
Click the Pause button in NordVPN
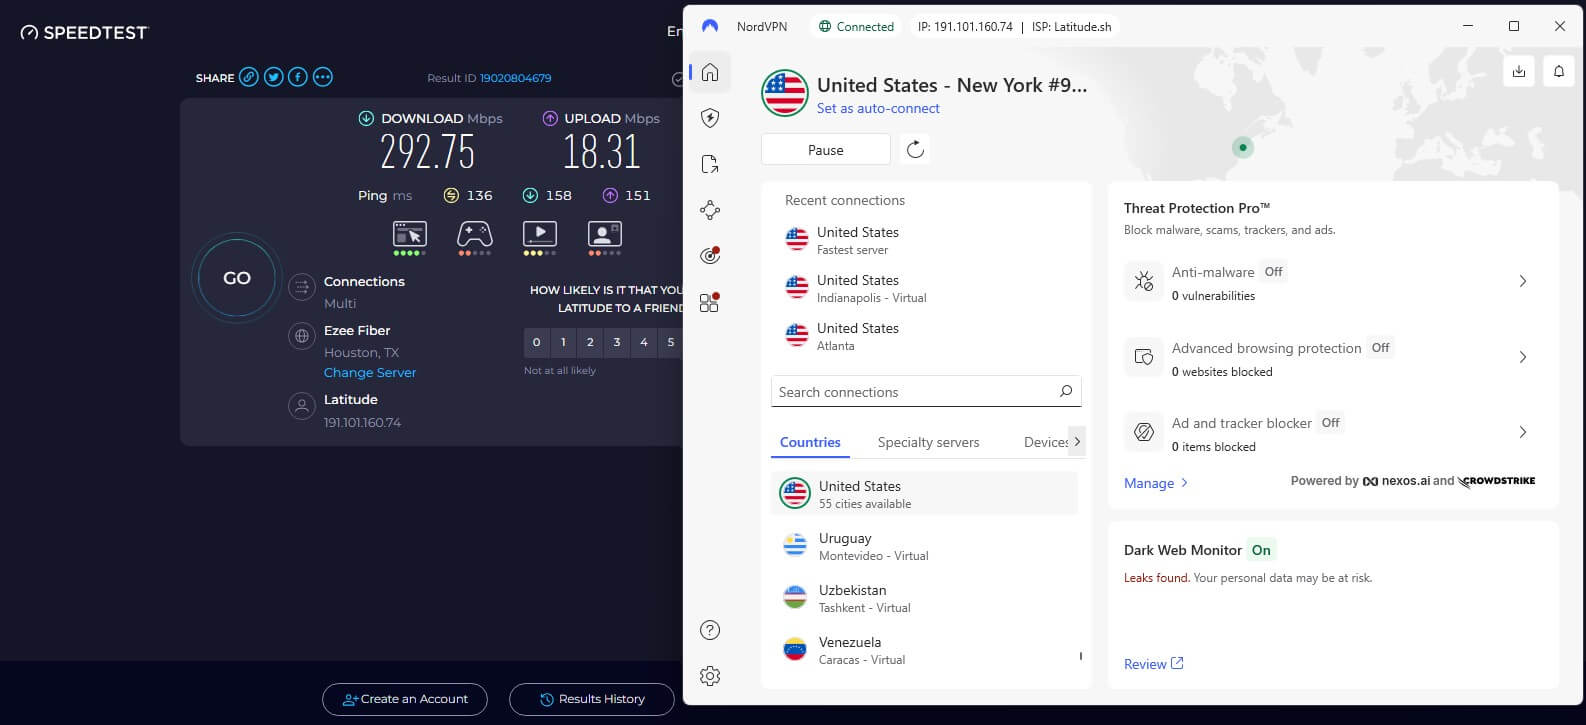click(826, 150)
